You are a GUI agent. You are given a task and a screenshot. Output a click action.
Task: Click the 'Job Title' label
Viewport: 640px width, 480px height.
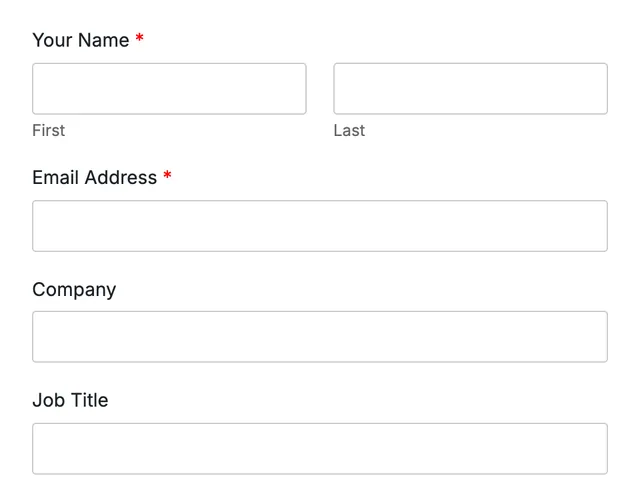70,400
